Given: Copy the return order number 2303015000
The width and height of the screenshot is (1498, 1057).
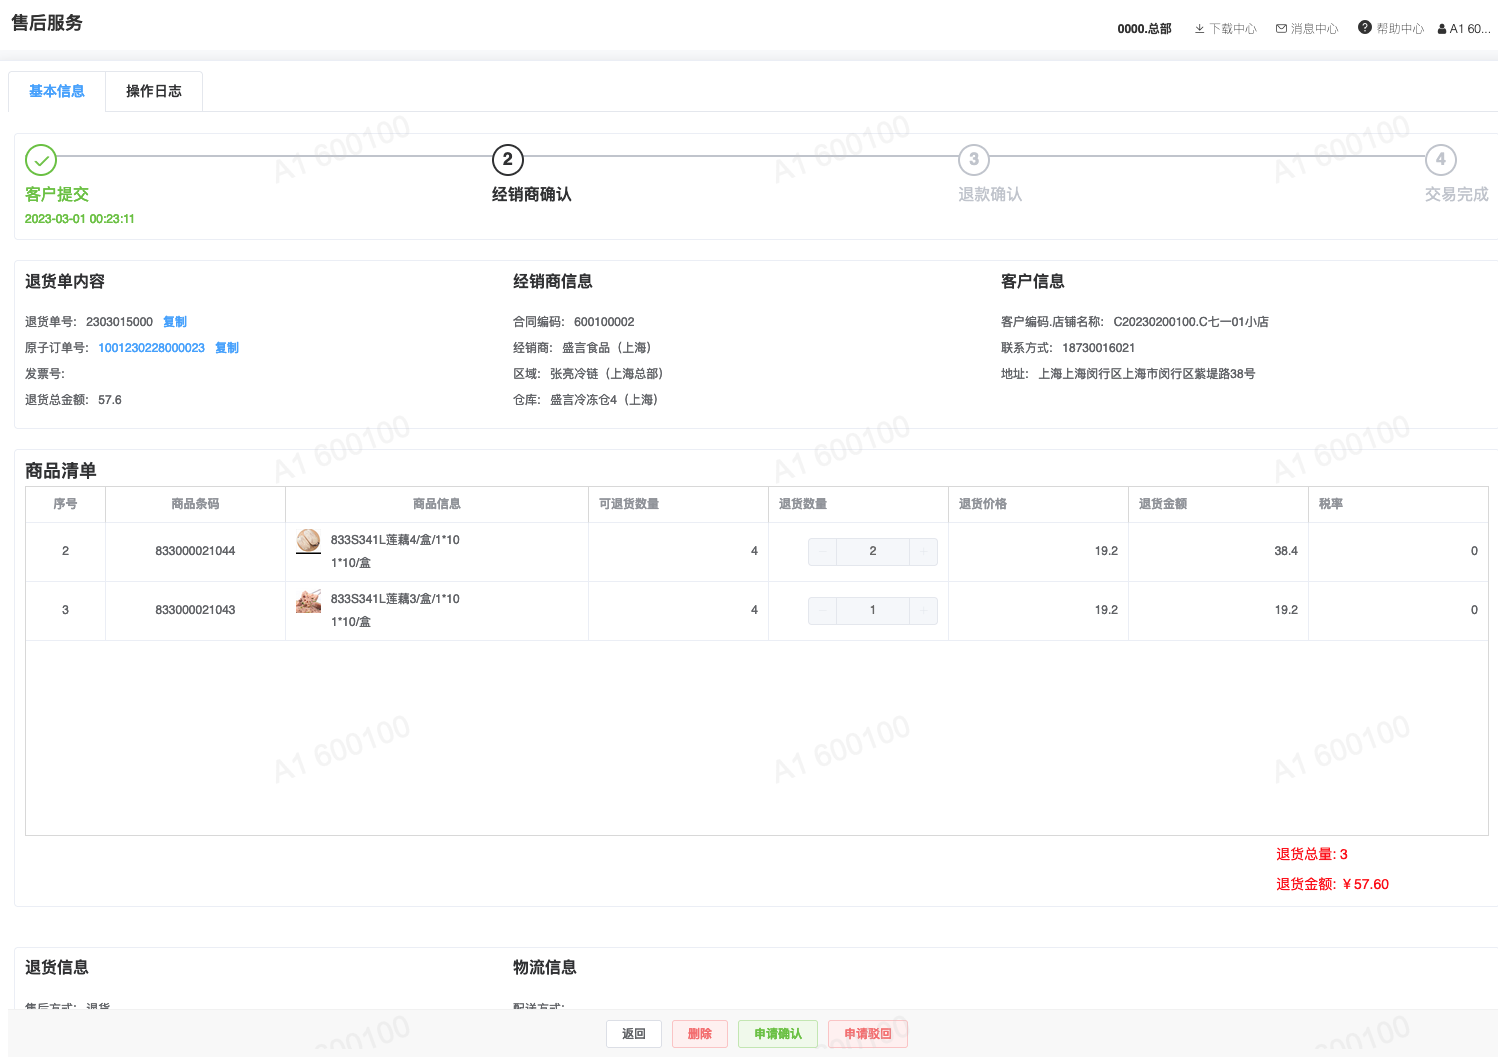Looking at the screenshot, I should 175,322.
